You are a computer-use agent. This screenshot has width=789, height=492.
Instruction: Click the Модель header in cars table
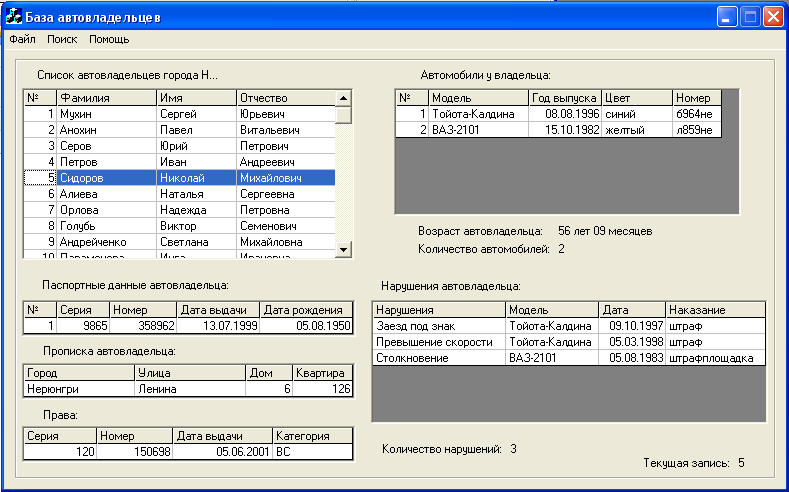point(479,98)
